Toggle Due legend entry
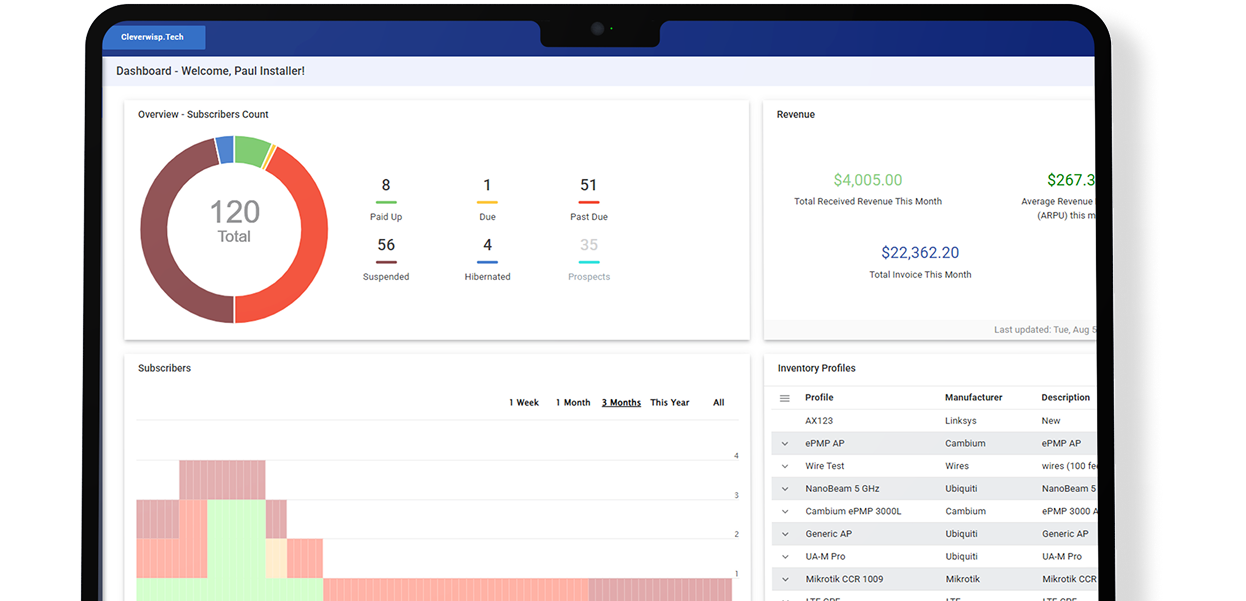This screenshot has width=1246, height=601. 487,200
